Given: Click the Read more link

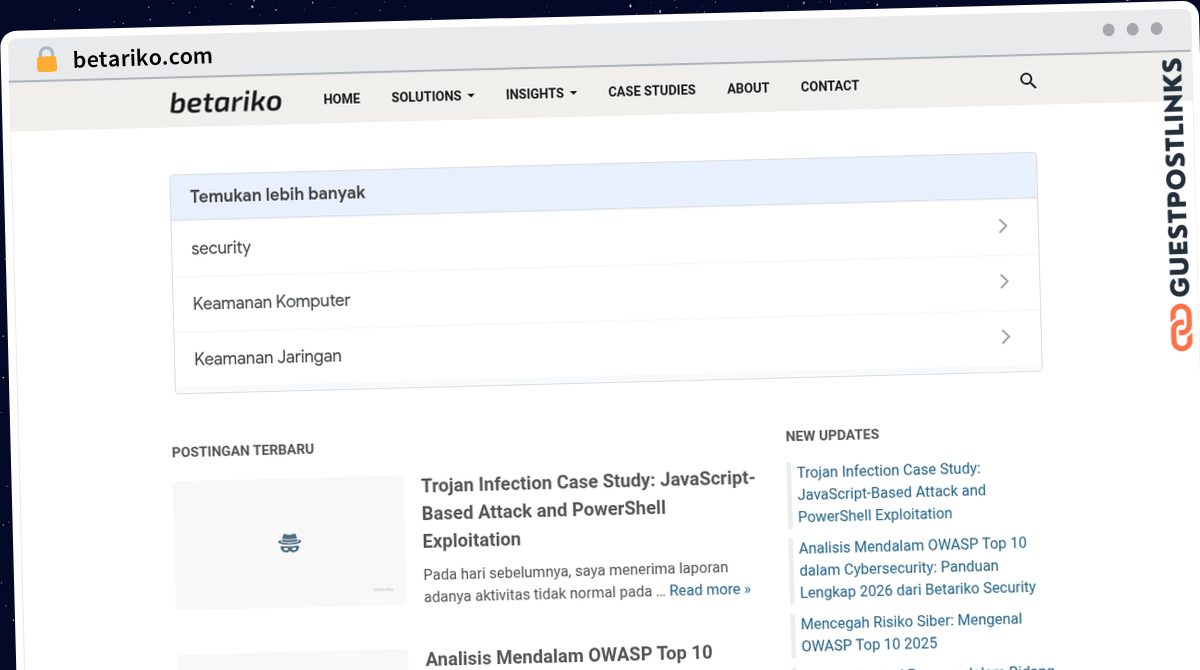Looking at the screenshot, I should click(x=710, y=590).
